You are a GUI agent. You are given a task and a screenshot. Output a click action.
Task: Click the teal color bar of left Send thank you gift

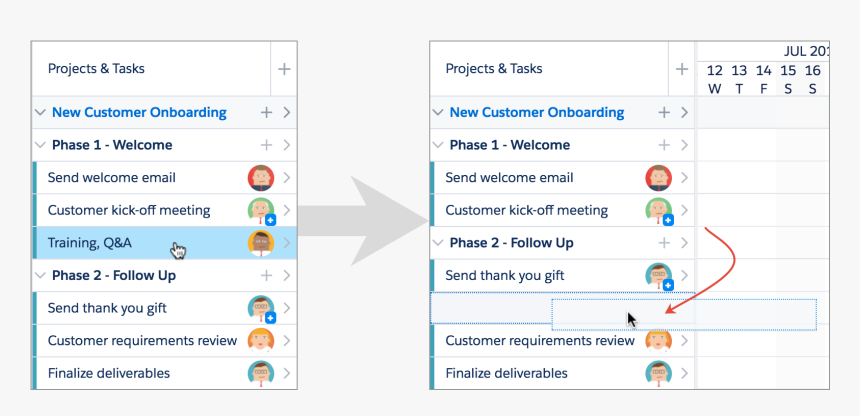pos(35,308)
